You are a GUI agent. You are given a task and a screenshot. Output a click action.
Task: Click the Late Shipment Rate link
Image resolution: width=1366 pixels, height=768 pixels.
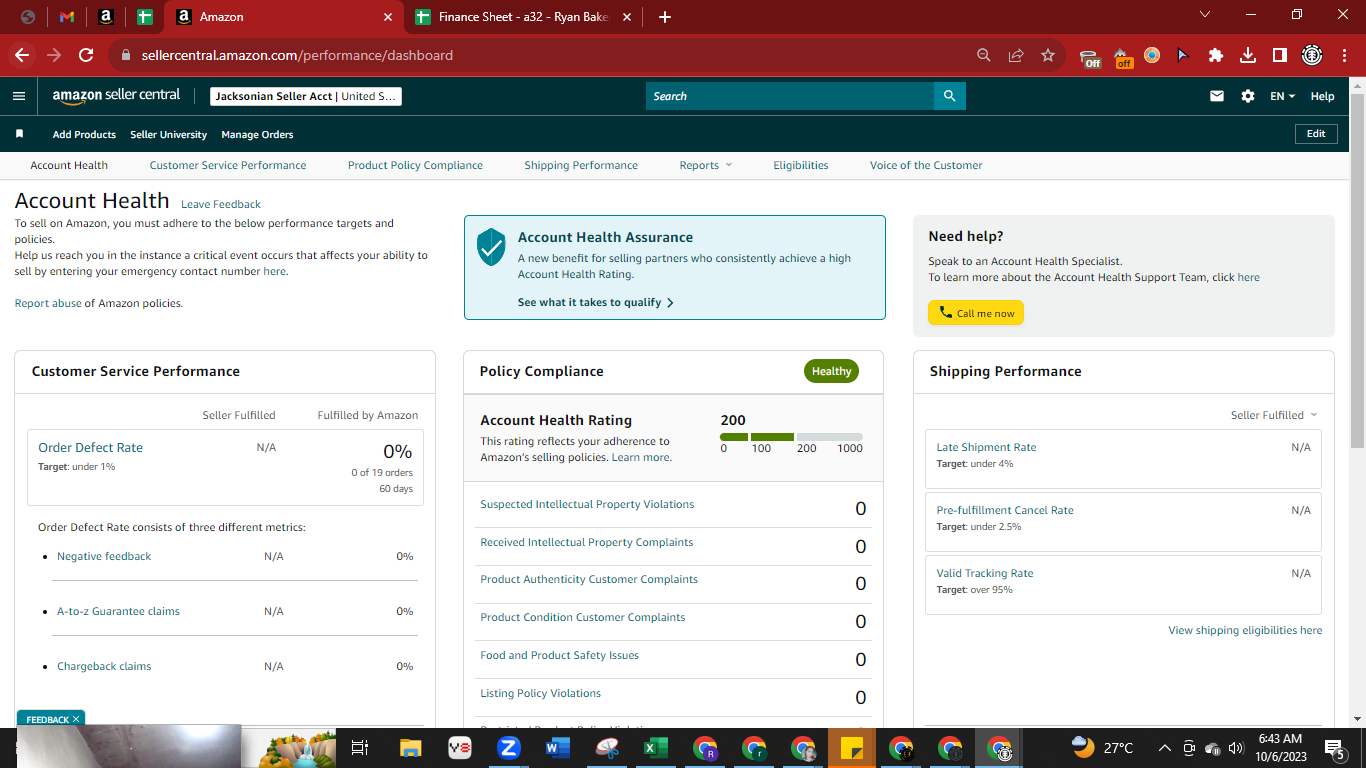tap(986, 447)
